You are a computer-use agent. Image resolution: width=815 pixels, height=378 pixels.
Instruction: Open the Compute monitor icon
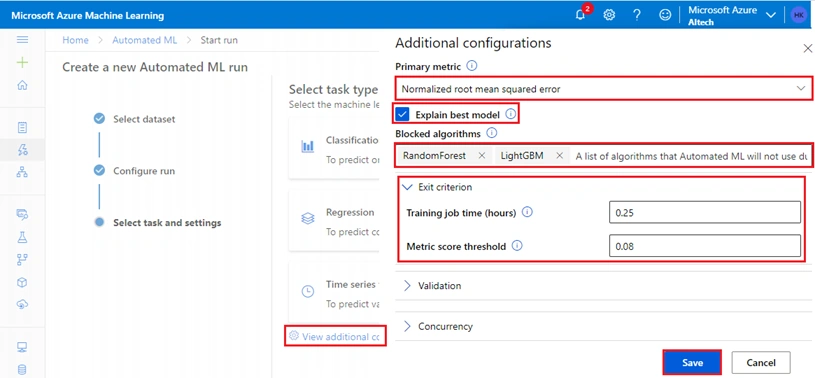[22, 347]
